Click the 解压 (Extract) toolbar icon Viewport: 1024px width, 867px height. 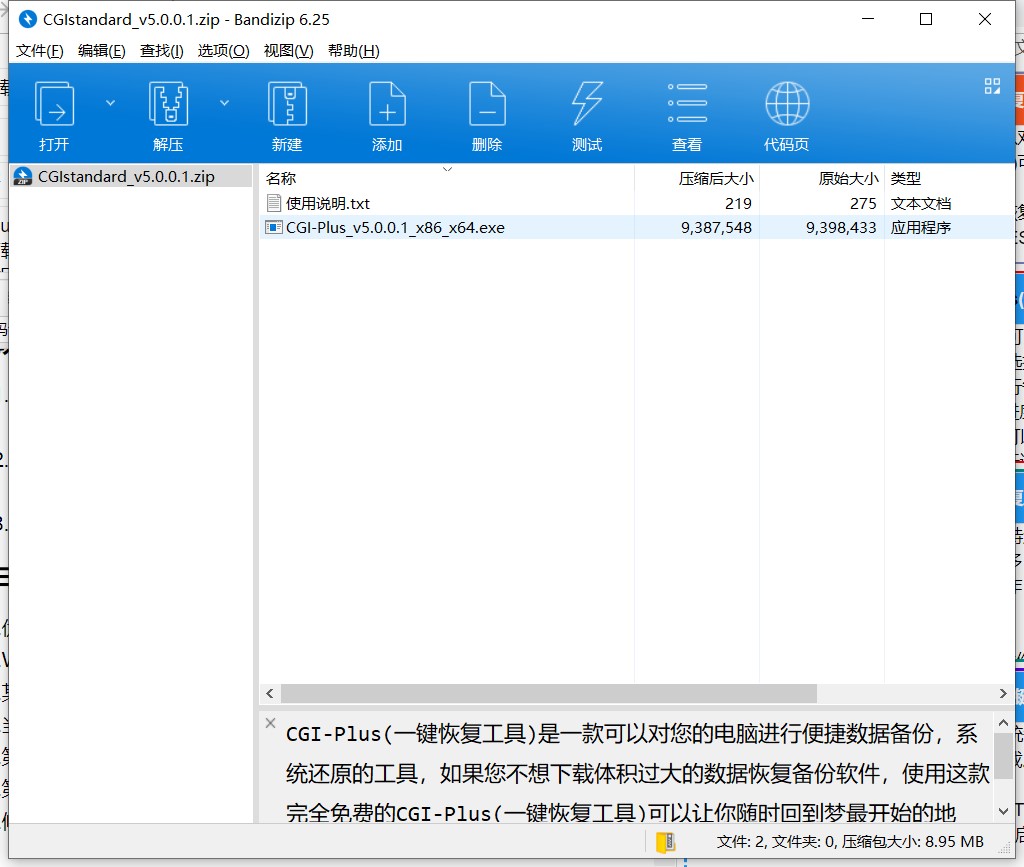tap(168, 103)
